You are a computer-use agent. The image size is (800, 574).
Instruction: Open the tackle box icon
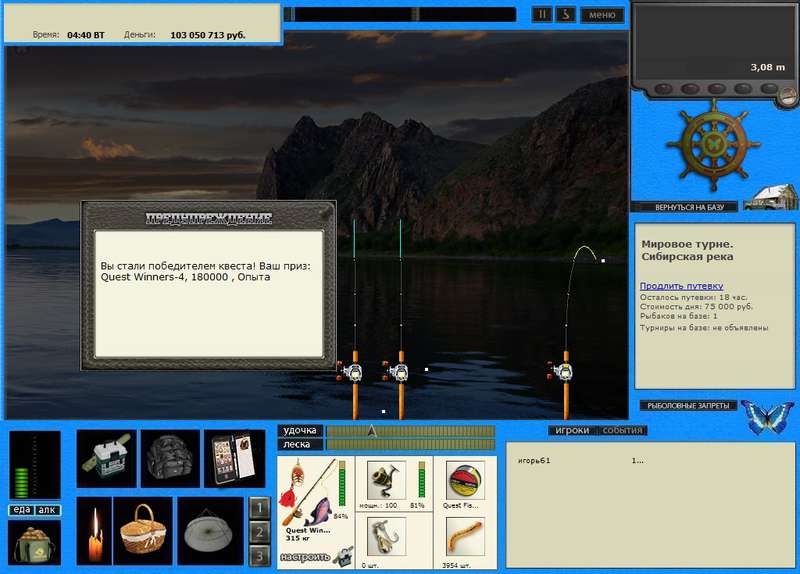point(107,459)
